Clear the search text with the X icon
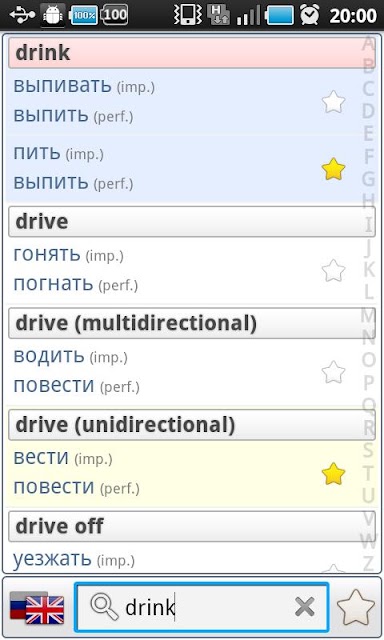The width and height of the screenshot is (384, 640). (304, 607)
